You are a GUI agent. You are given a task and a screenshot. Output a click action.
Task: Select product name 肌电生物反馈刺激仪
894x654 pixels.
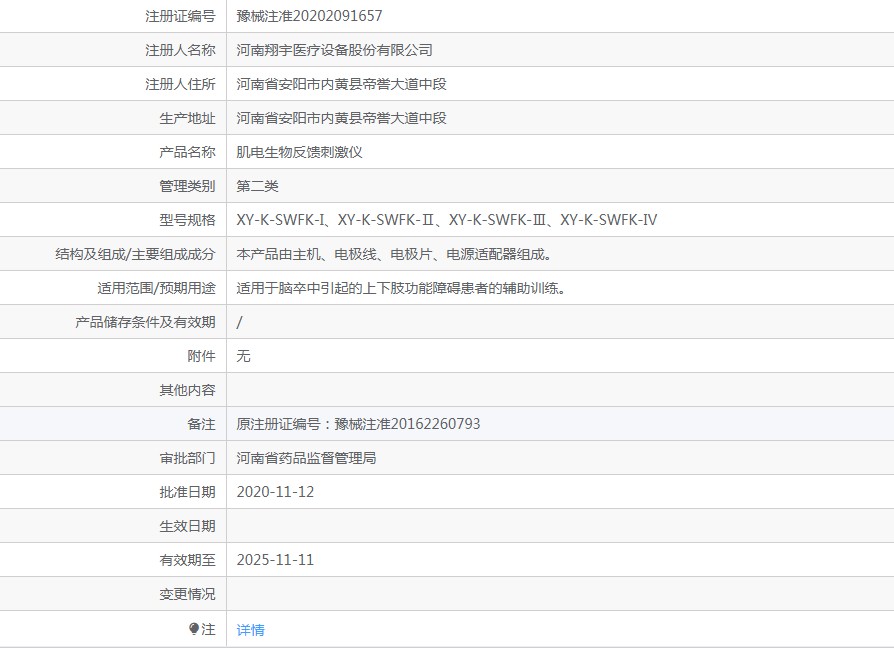(299, 152)
